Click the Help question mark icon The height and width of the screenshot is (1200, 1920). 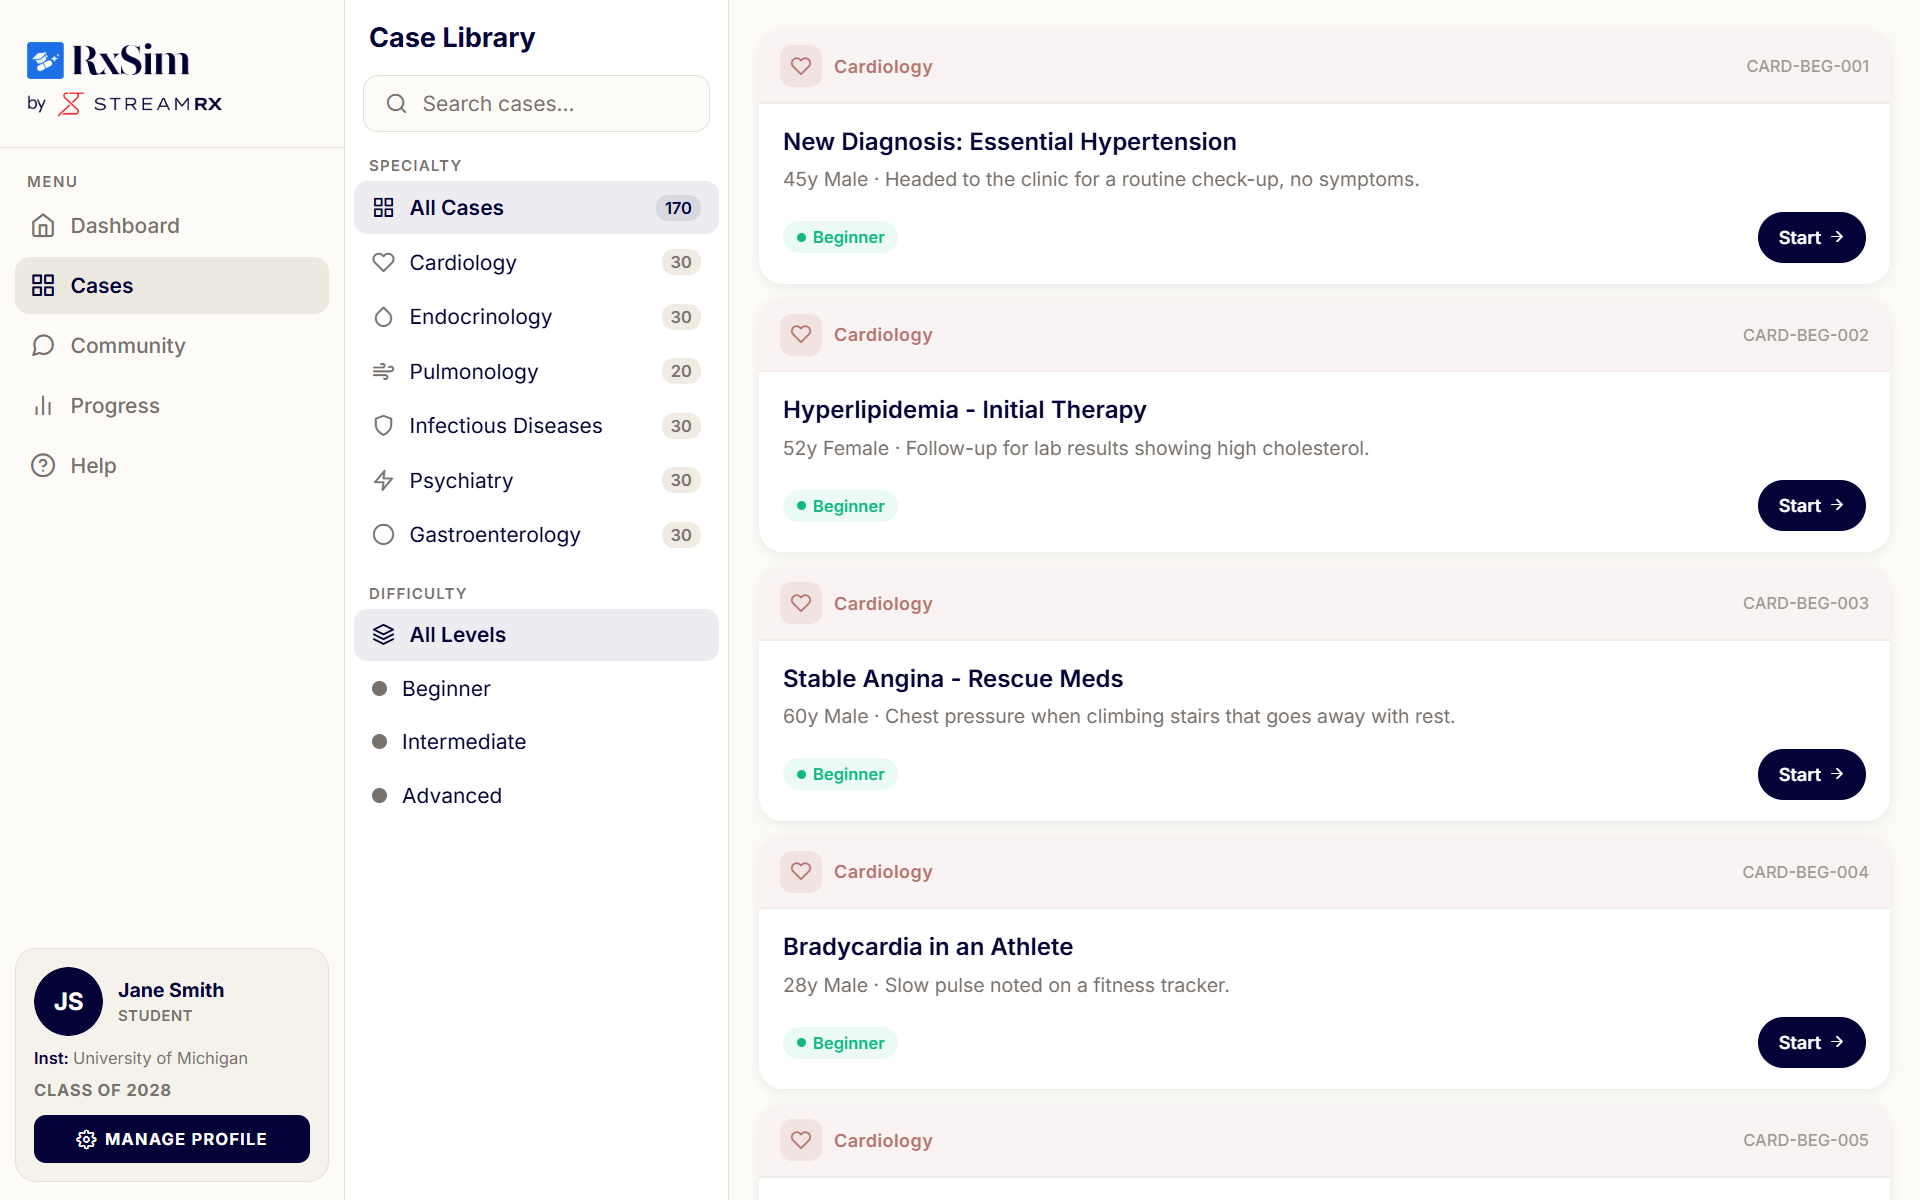43,466
